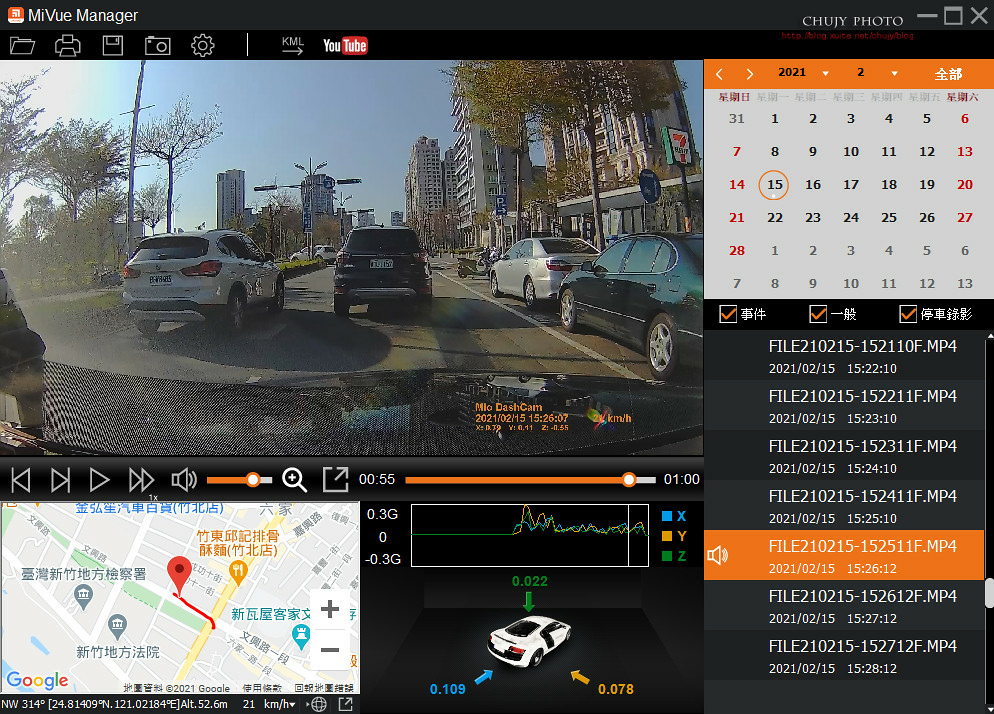994x714 pixels.
Task: Select FILE210215-152110F.MP4
Action: coord(844,356)
